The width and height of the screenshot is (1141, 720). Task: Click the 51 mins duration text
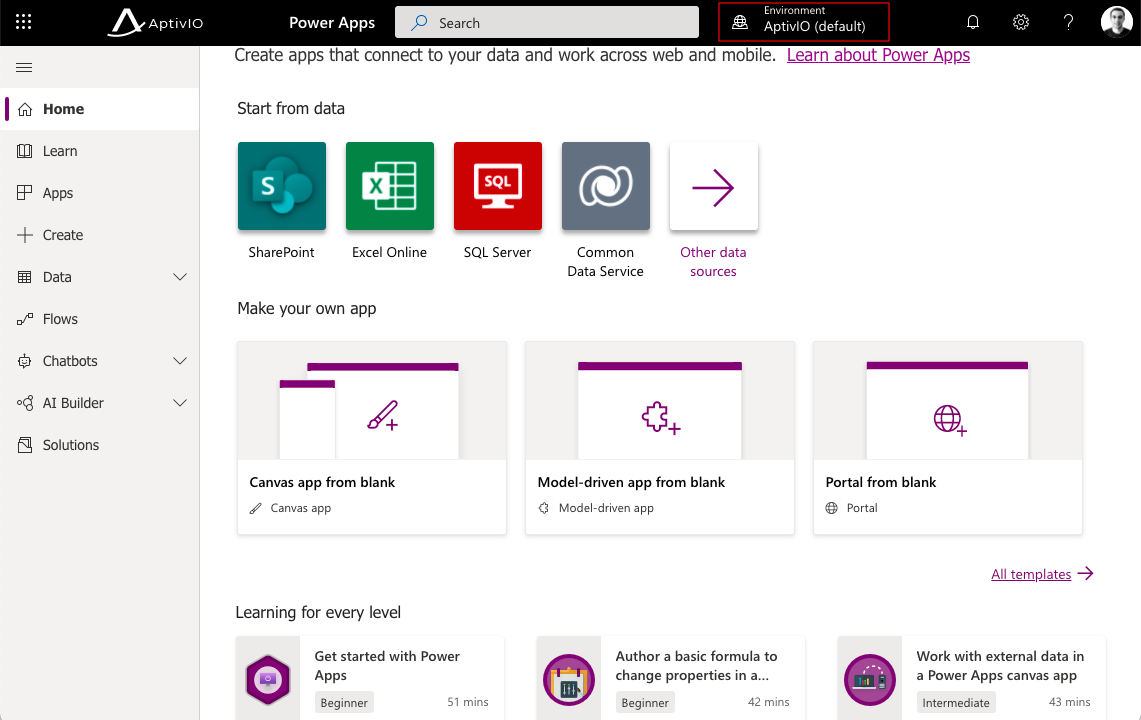tap(468, 702)
